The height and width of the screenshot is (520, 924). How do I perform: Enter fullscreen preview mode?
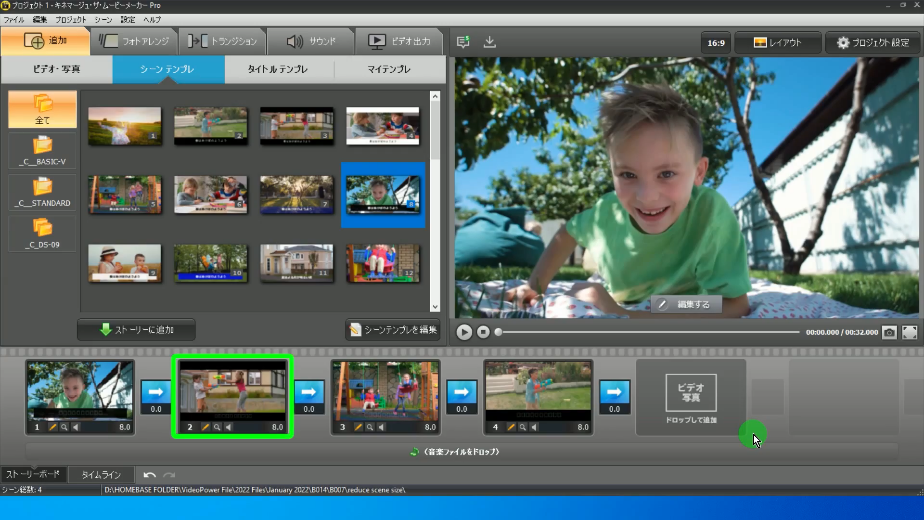coord(910,332)
